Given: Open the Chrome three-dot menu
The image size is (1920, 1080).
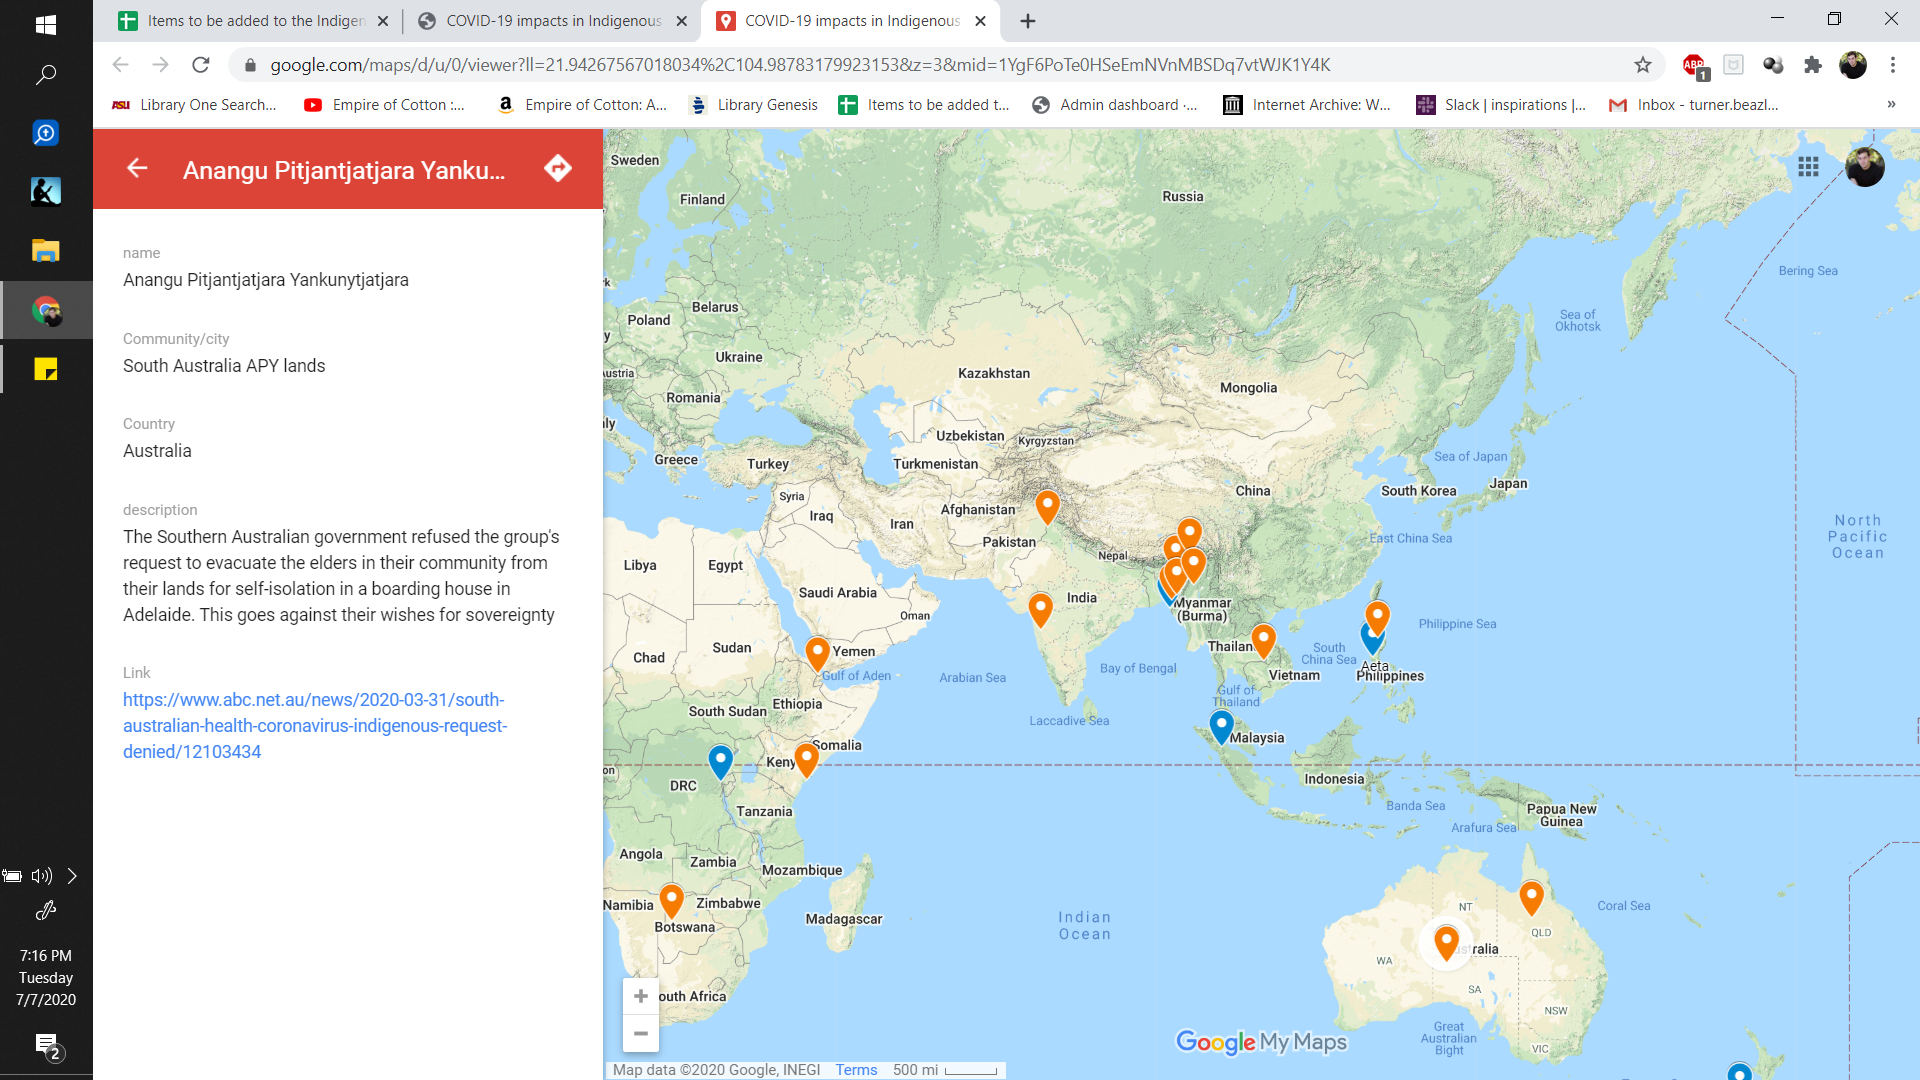Looking at the screenshot, I should point(1892,65).
